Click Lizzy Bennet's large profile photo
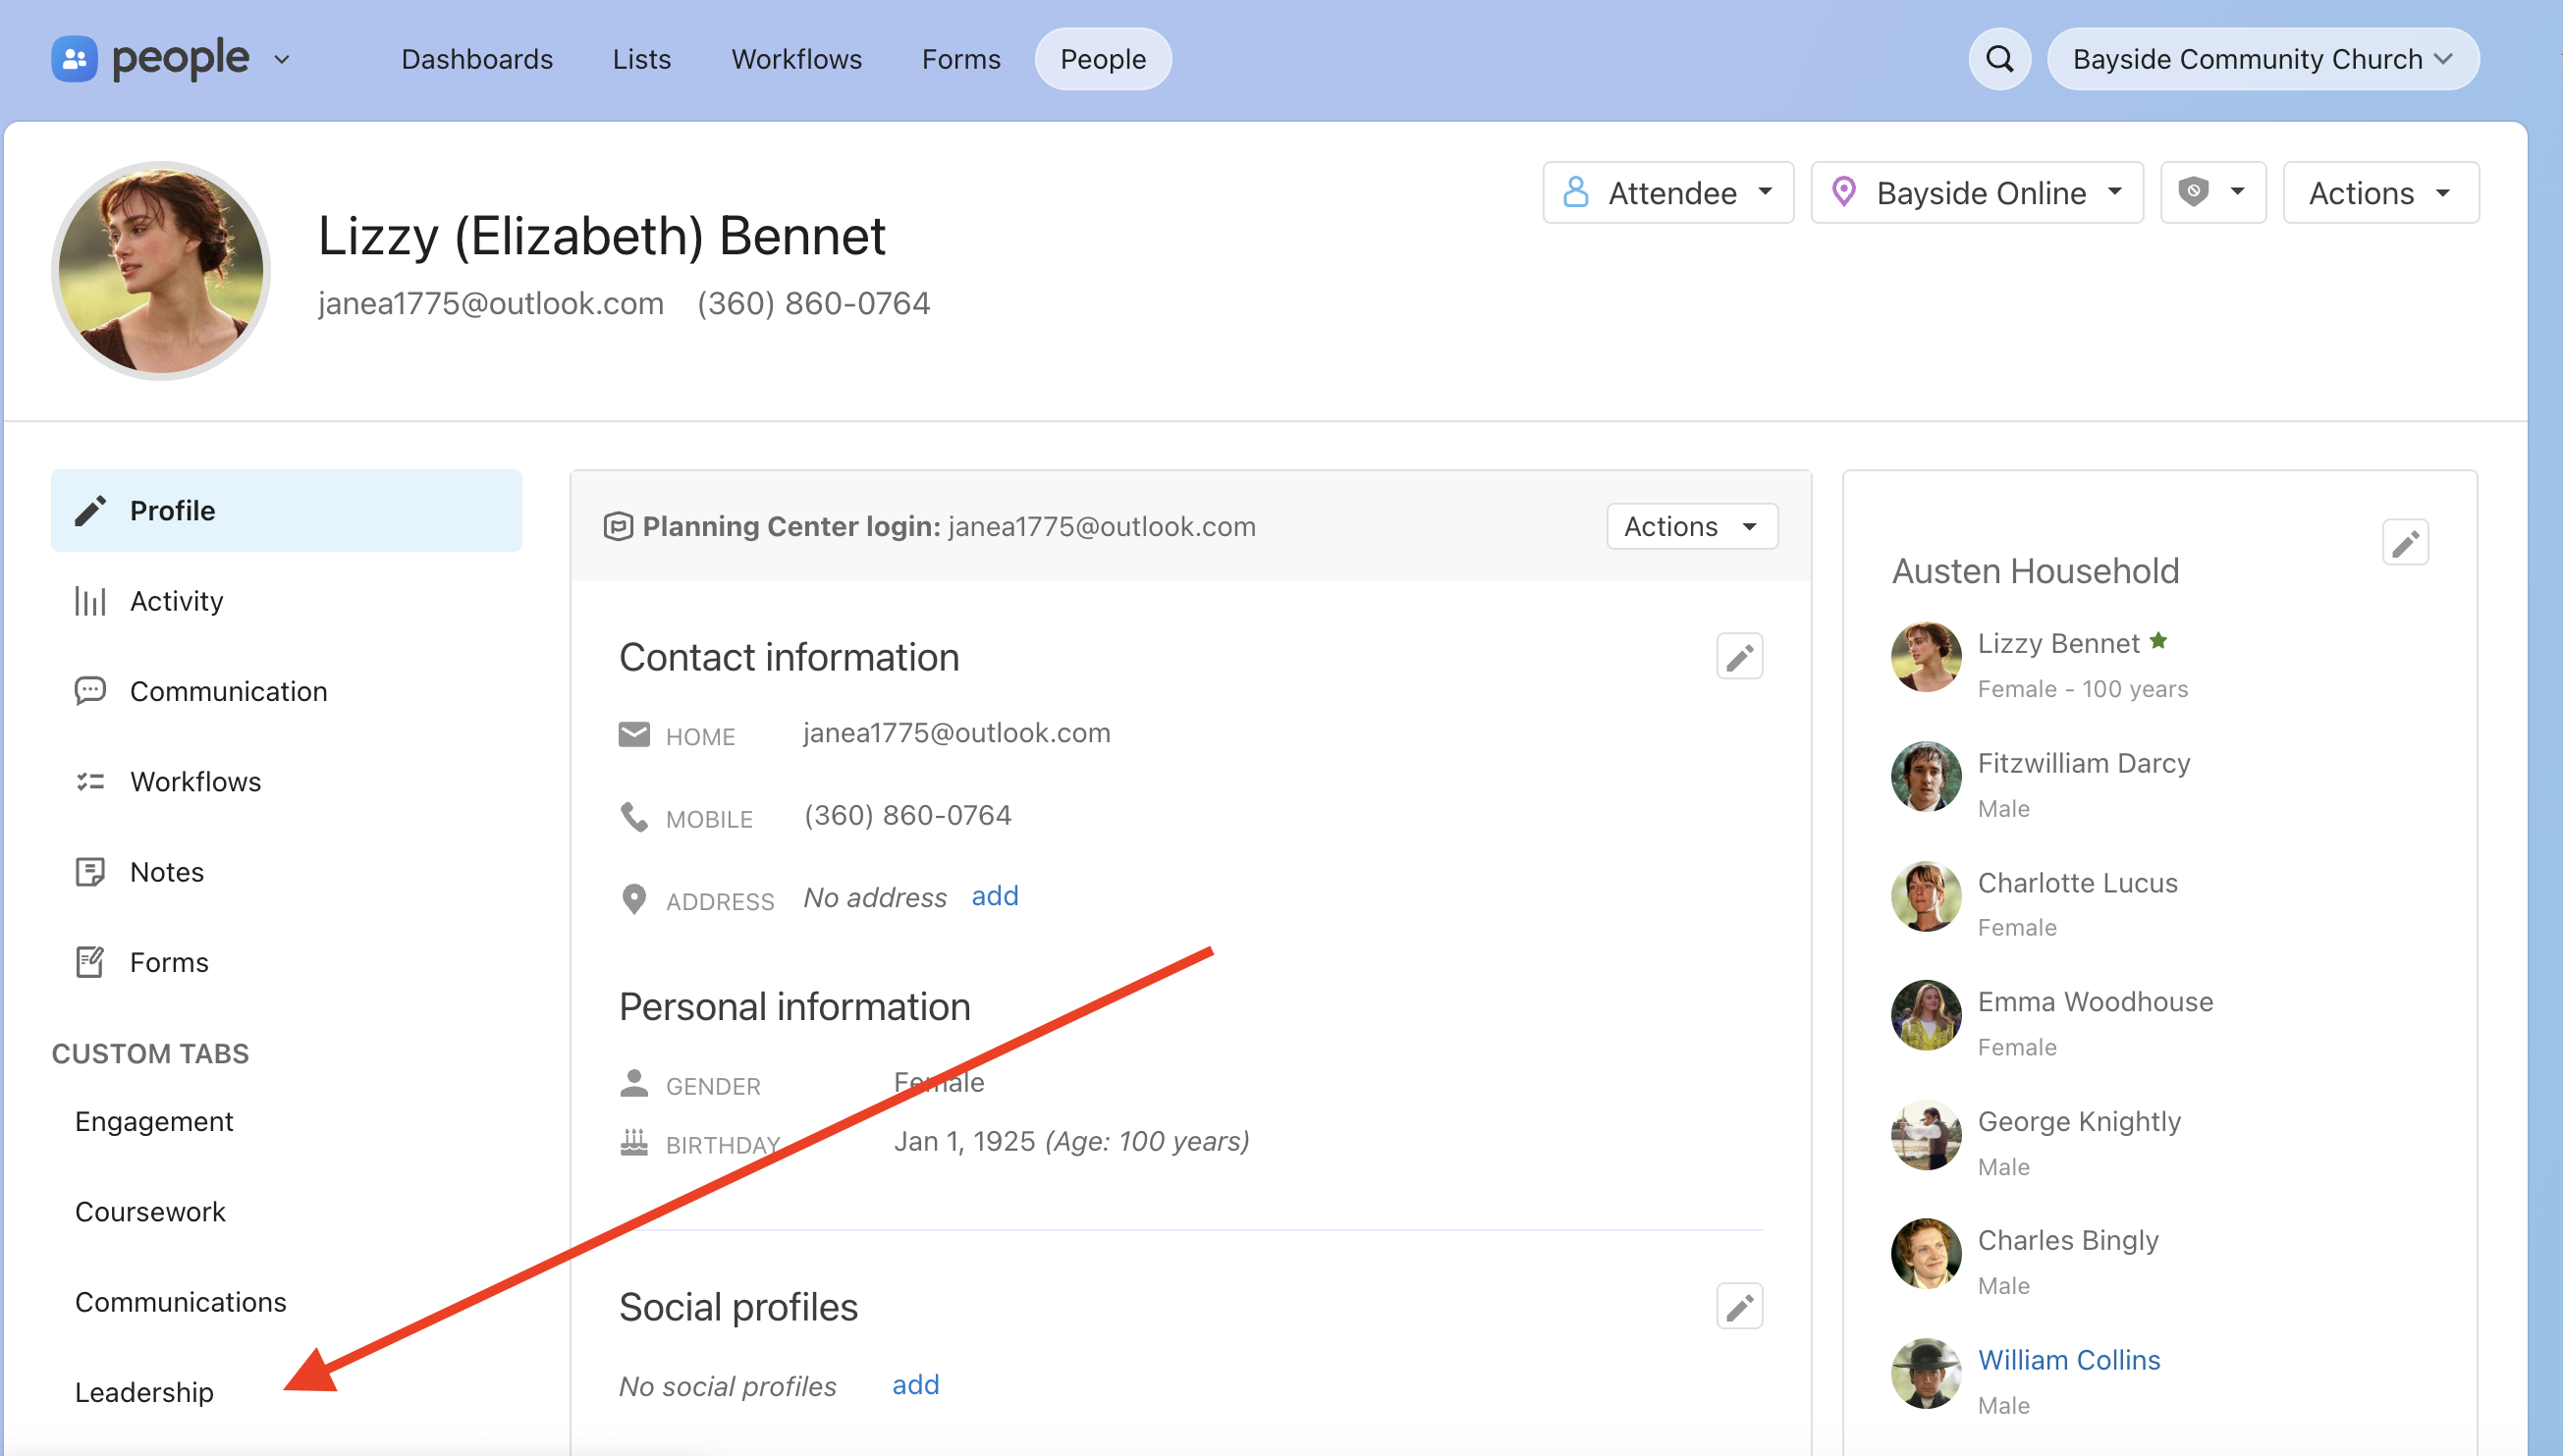2563x1456 pixels. pyautogui.click(x=161, y=271)
